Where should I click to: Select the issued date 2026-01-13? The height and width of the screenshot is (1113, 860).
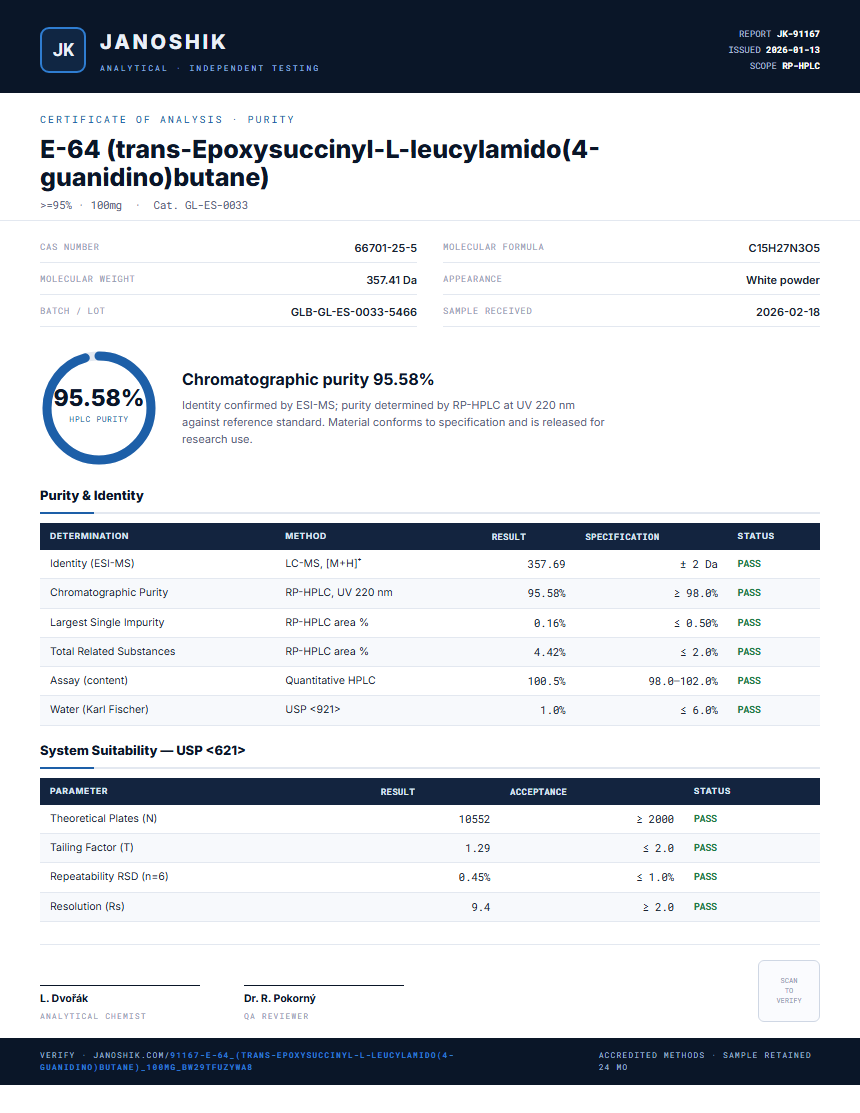click(793, 50)
